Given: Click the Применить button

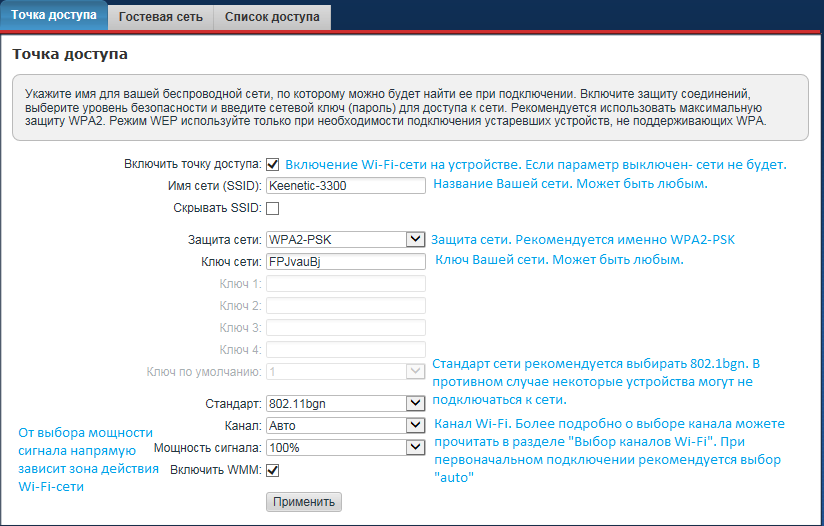Looking at the screenshot, I should pyautogui.click(x=303, y=501).
